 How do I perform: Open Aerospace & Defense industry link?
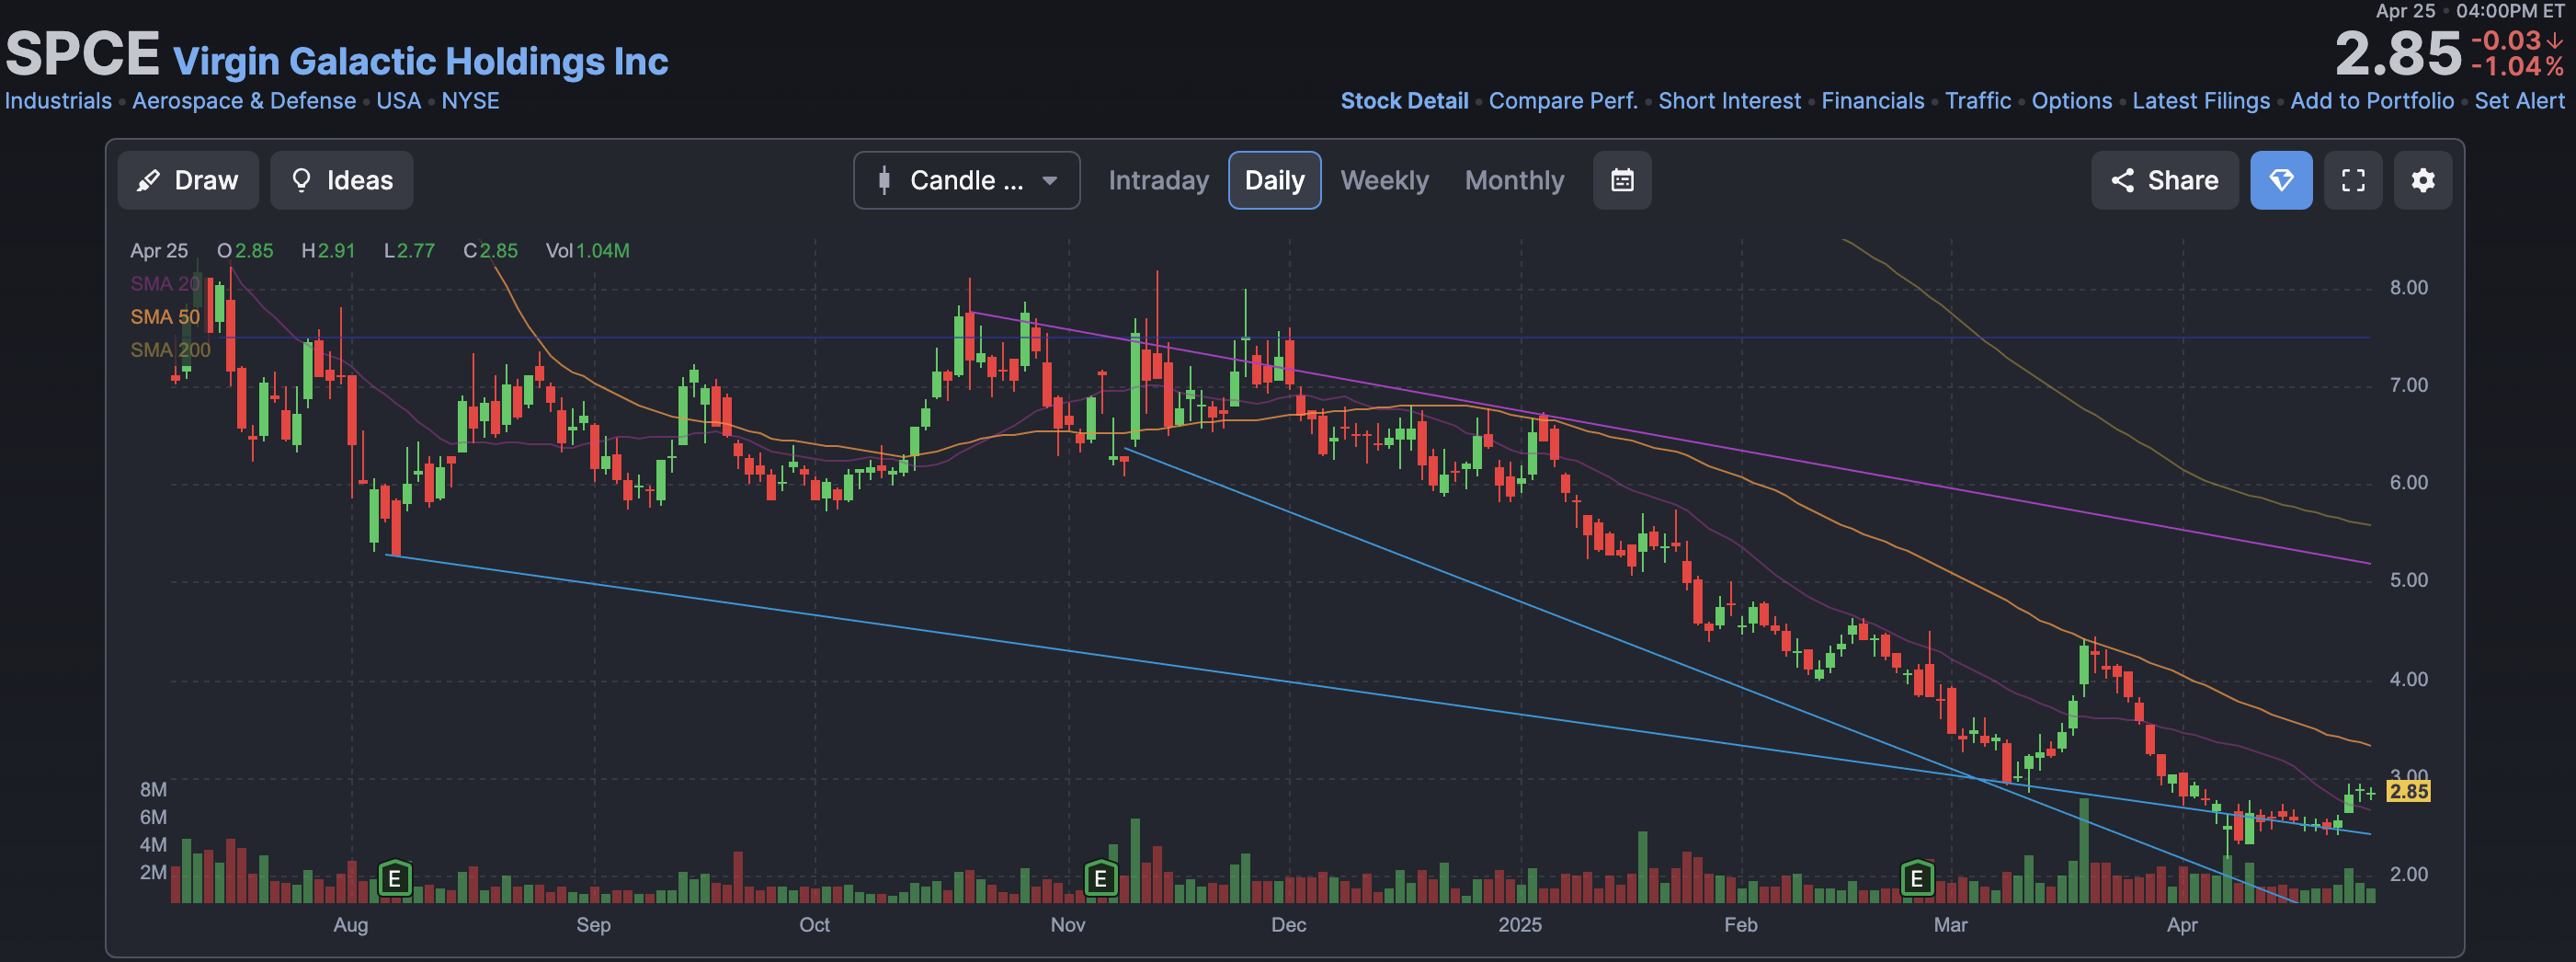pyautogui.click(x=244, y=101)
